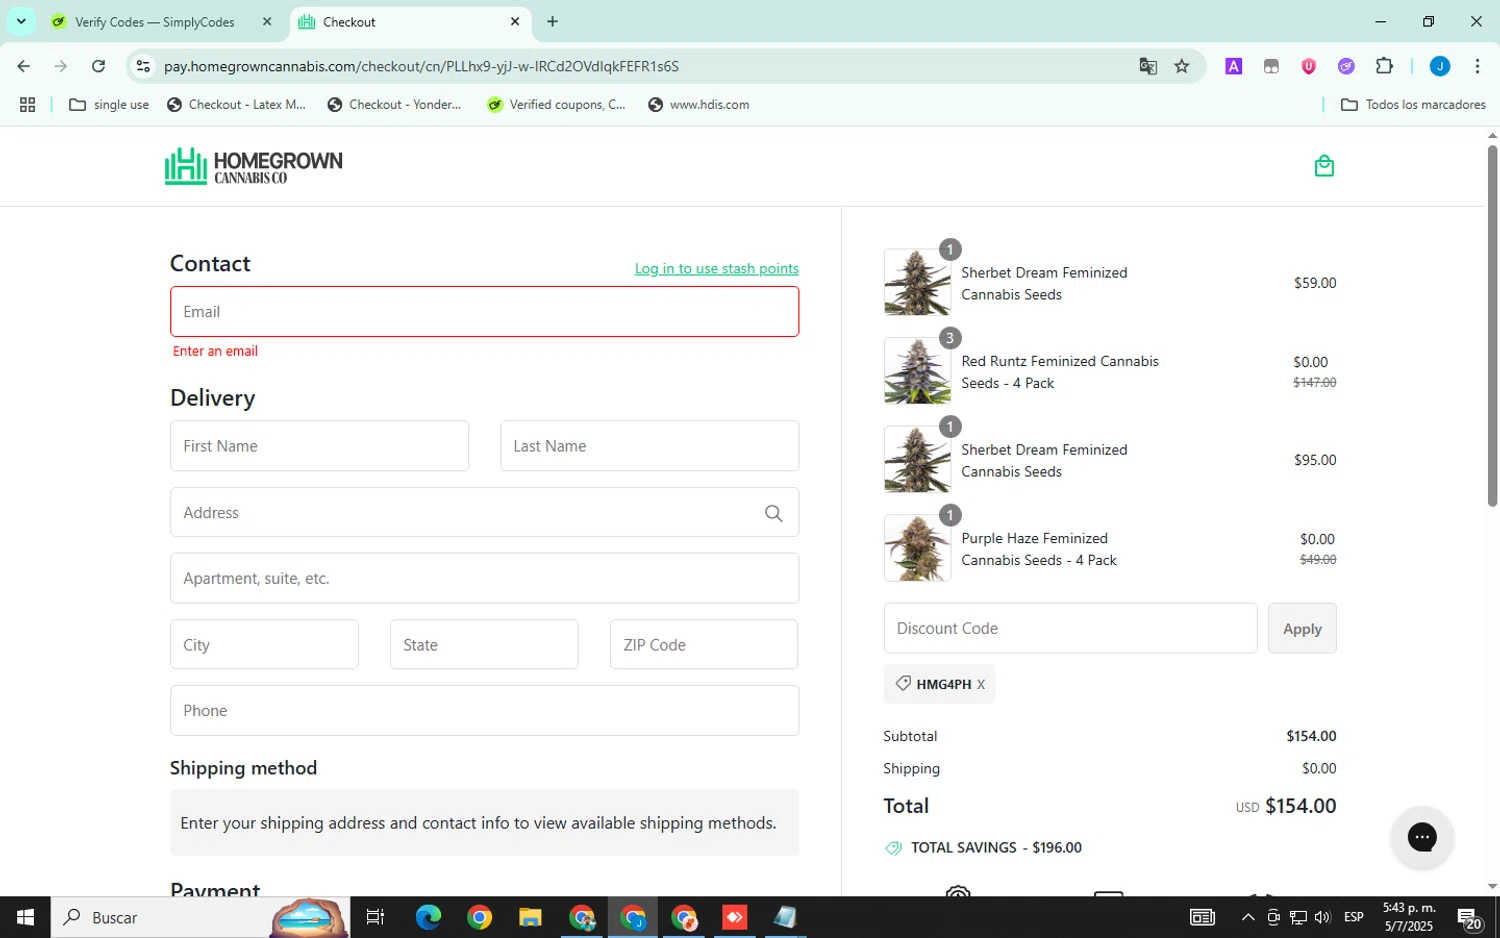Screen dimensions: 1500x938
Task: Open the uBlock red shield extension
Action: tap(1308, 66)
